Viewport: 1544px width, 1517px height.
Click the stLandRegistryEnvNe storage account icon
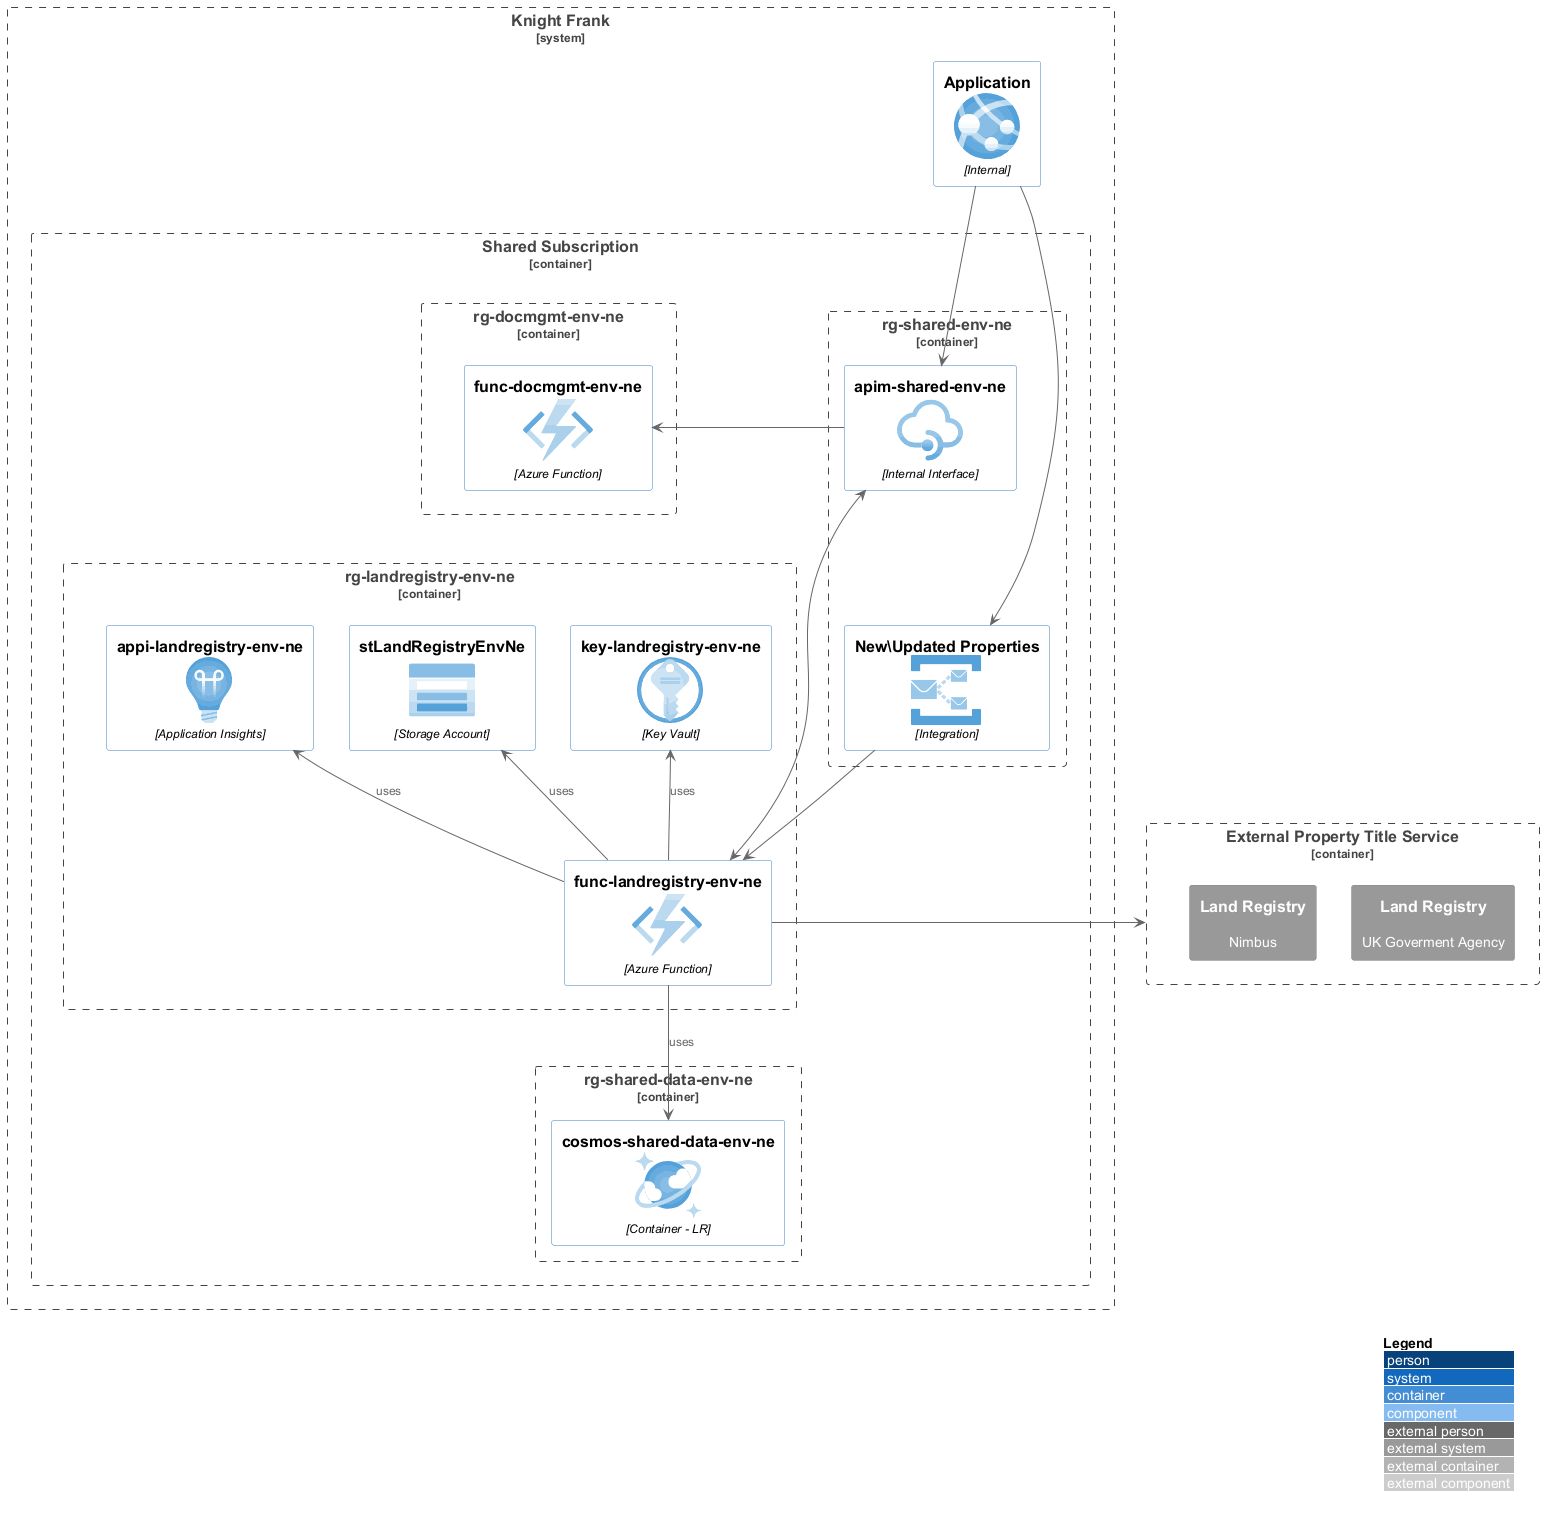pos(442,690)
